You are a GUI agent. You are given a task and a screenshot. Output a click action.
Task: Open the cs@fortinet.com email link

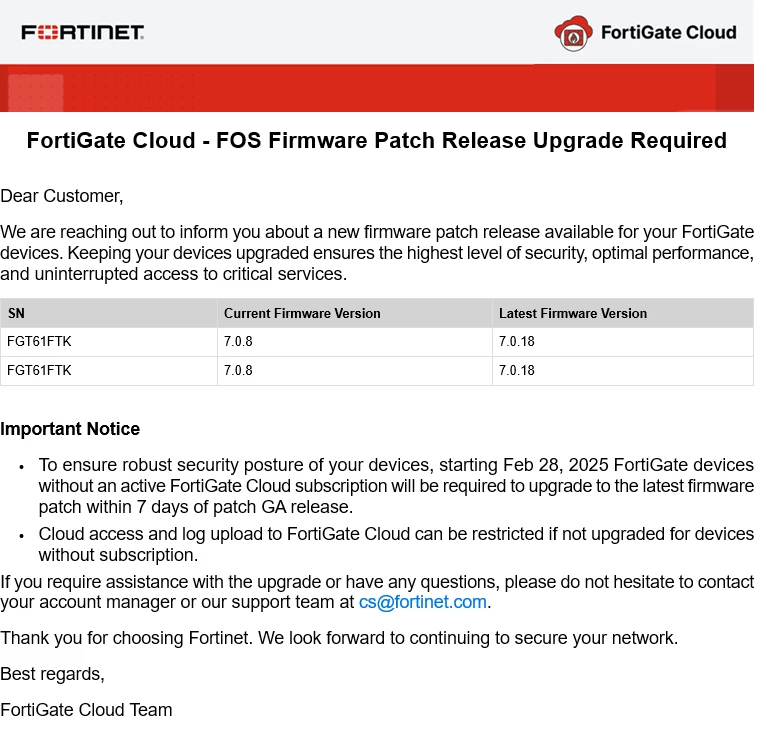422,602
